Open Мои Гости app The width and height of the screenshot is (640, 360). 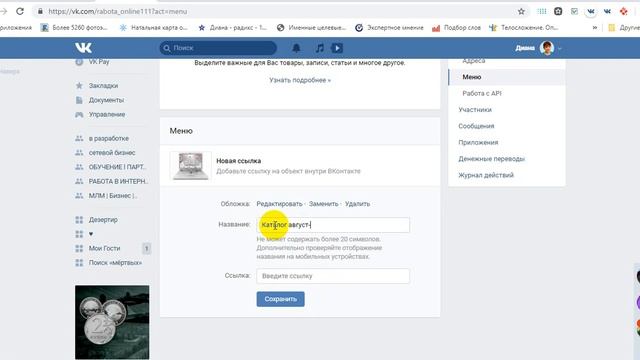coord(104,248)
